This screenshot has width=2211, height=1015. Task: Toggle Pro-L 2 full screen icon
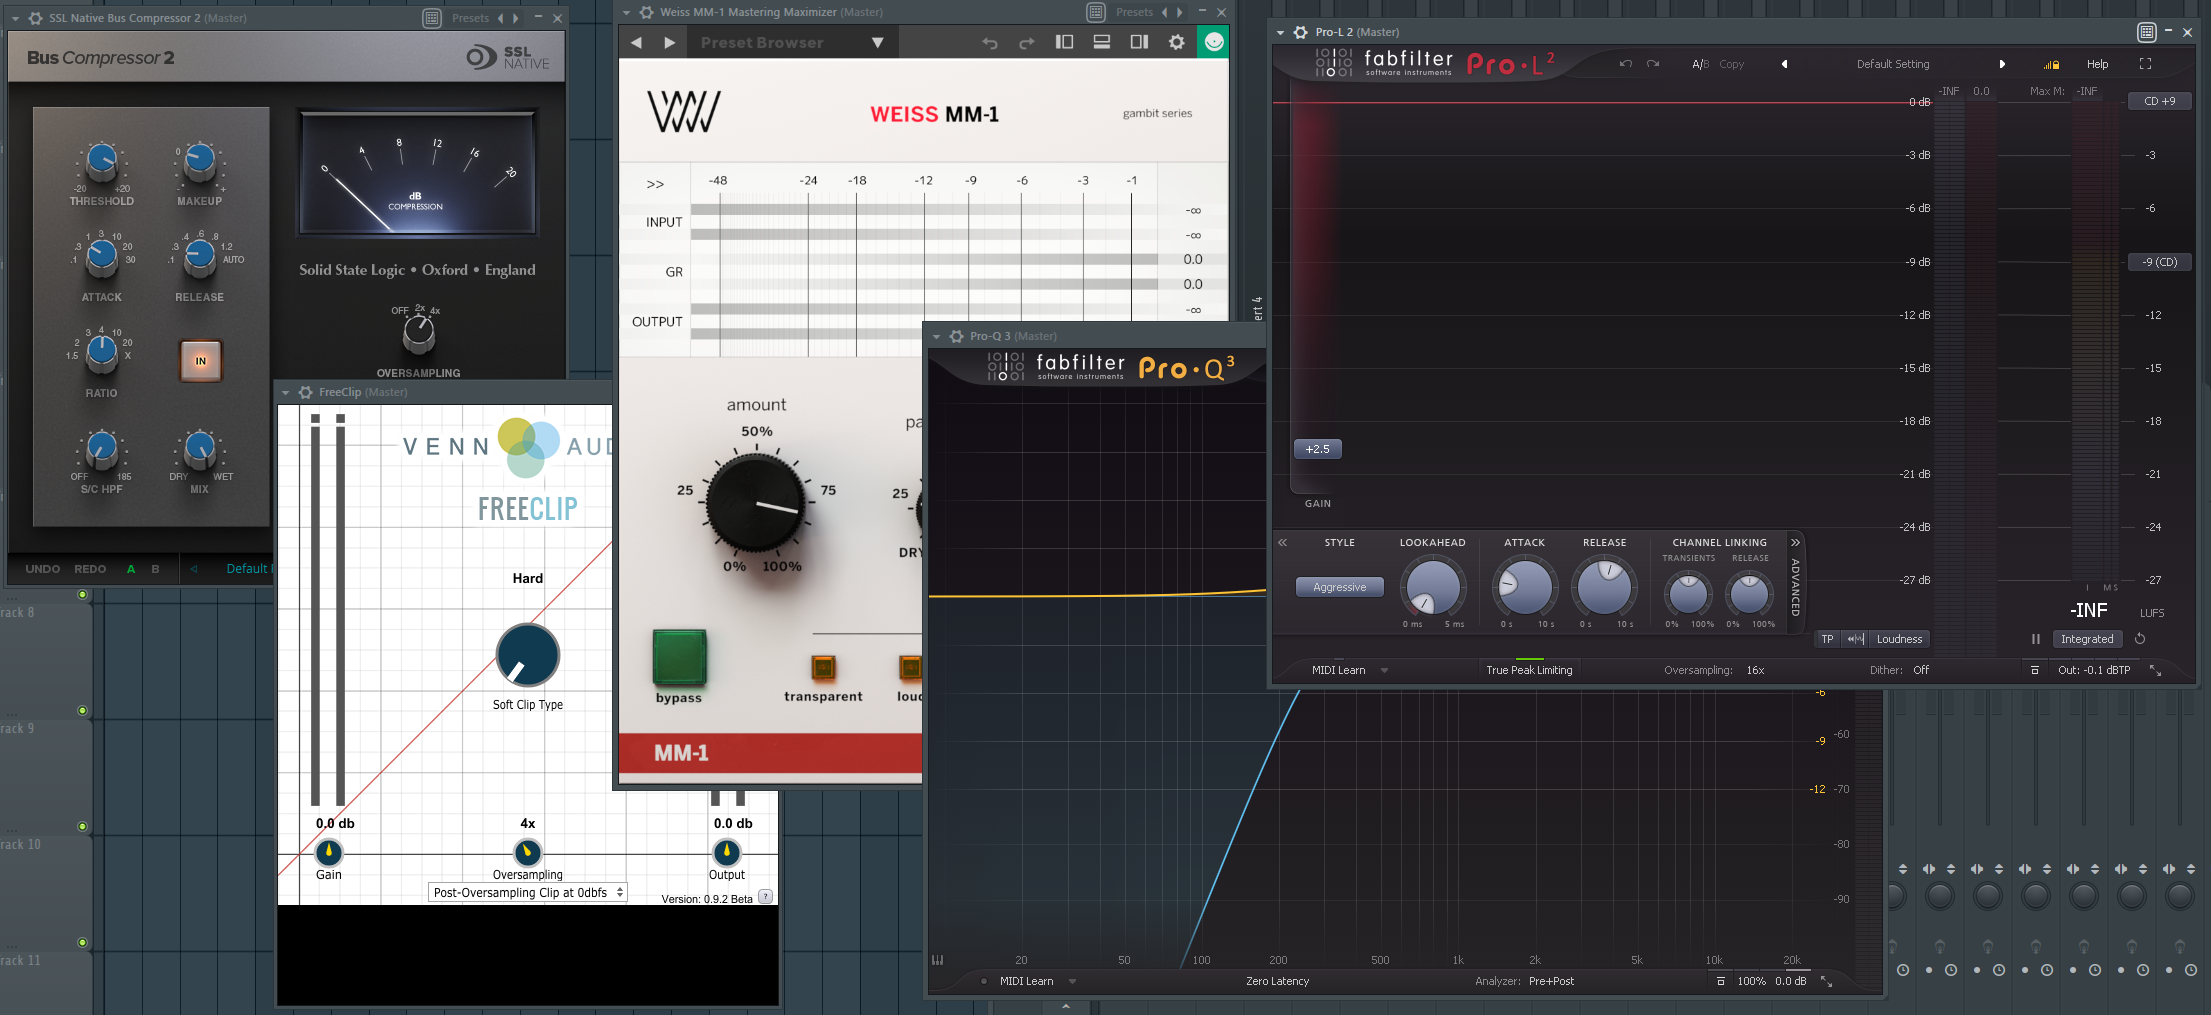(x=2145, y=64)
